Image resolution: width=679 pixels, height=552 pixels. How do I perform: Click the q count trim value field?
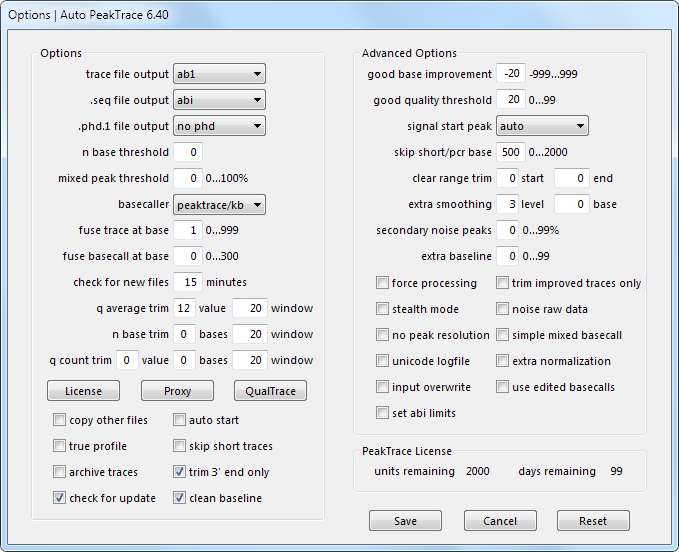click(127, 360)
